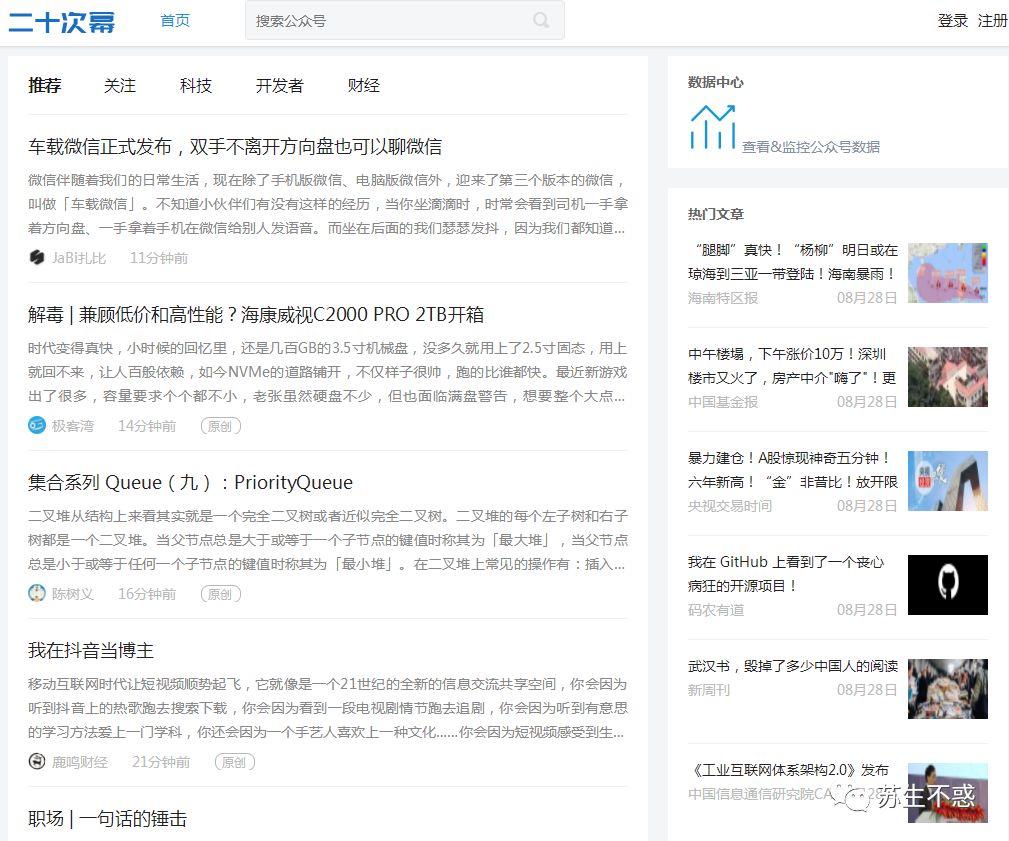Open hot article 暴力建仓！A股惊现神奇五分钟
This screenshot has height=841, width=1009.
coord(792,470)
